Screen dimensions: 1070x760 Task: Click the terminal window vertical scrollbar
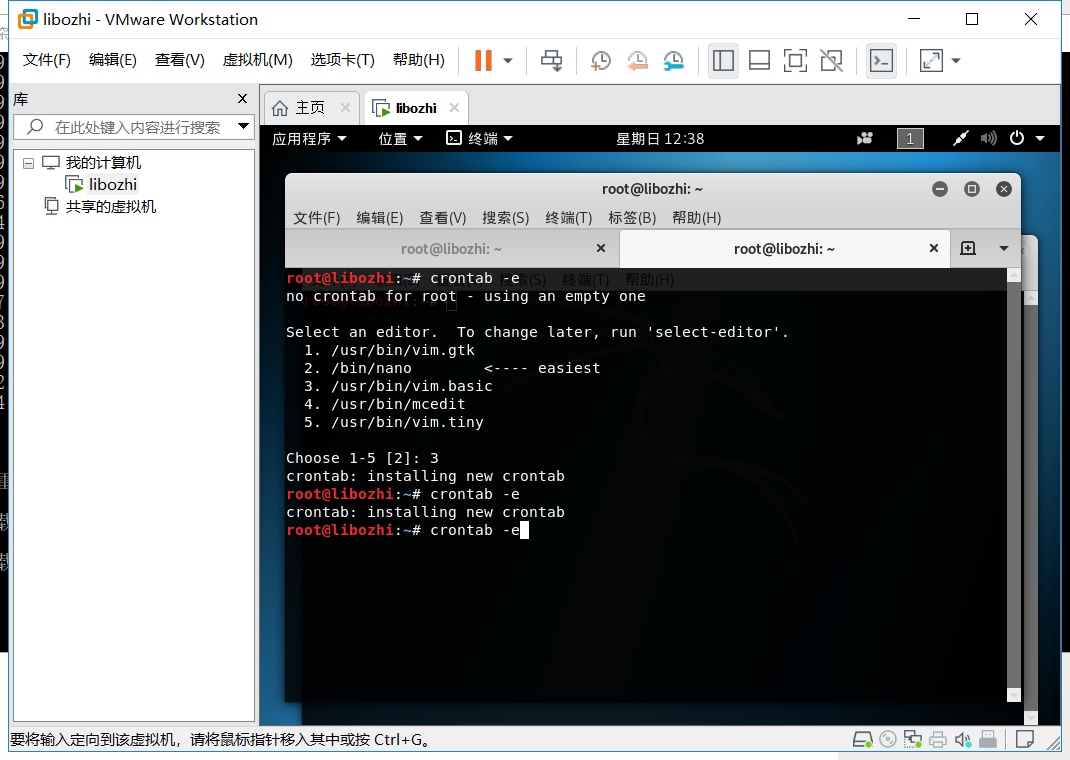pyautogui.click(x=1013, y=484)
